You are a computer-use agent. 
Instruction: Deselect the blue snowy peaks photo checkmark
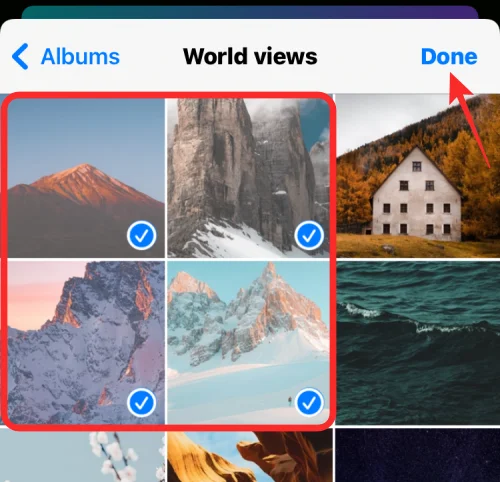309,403
